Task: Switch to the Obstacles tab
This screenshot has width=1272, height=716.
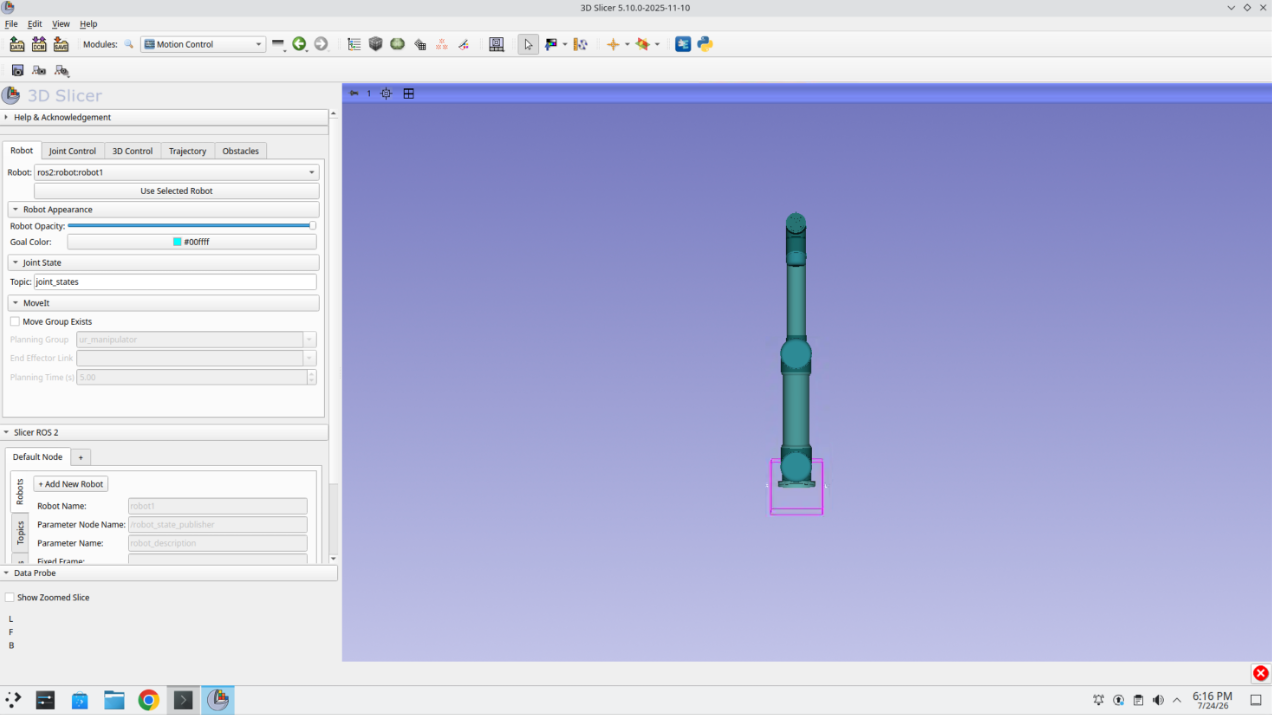Action: coord(240,151)
